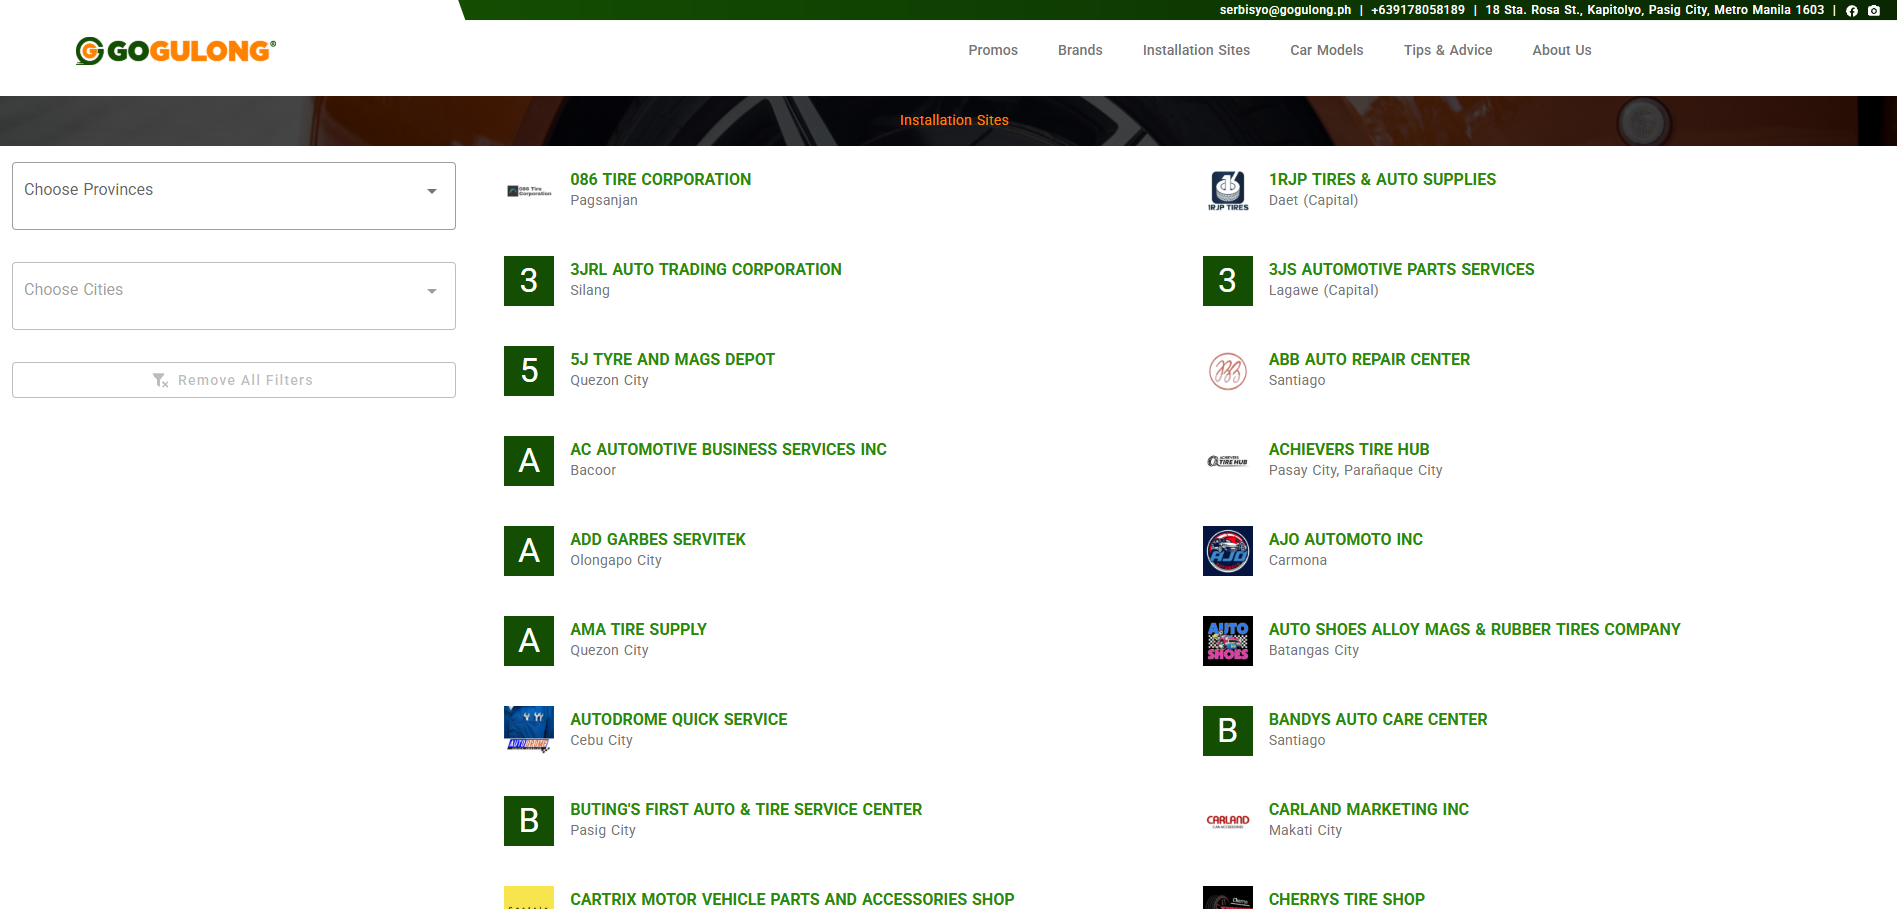The width and height of the screenshot is (1897, 909).
Task: Click the Choose Provinces dropdown arrow
Action: (432, 191)
